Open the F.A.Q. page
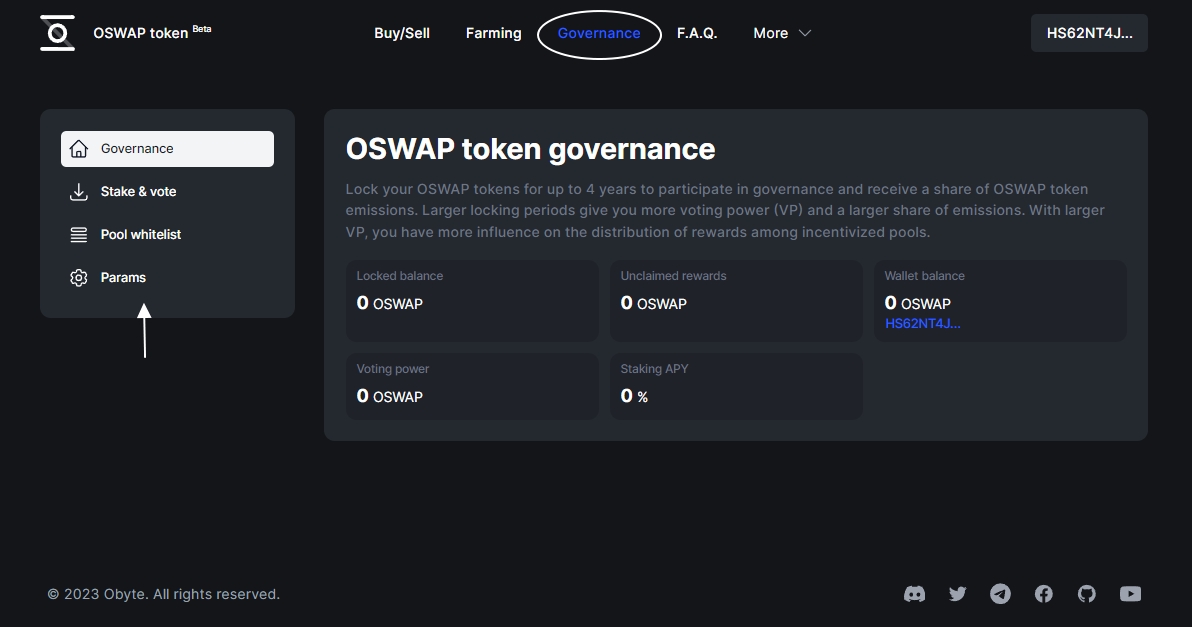The width and height of the screenshot is (1192, 627). coord(697,33)
